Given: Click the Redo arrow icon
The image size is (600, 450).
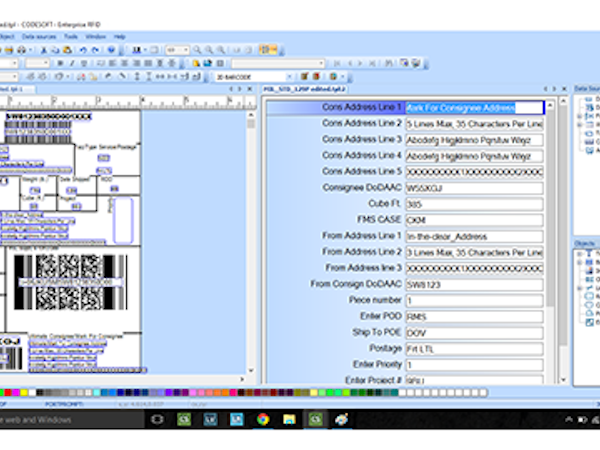Looking at the screenshot, I should (95, 50).
